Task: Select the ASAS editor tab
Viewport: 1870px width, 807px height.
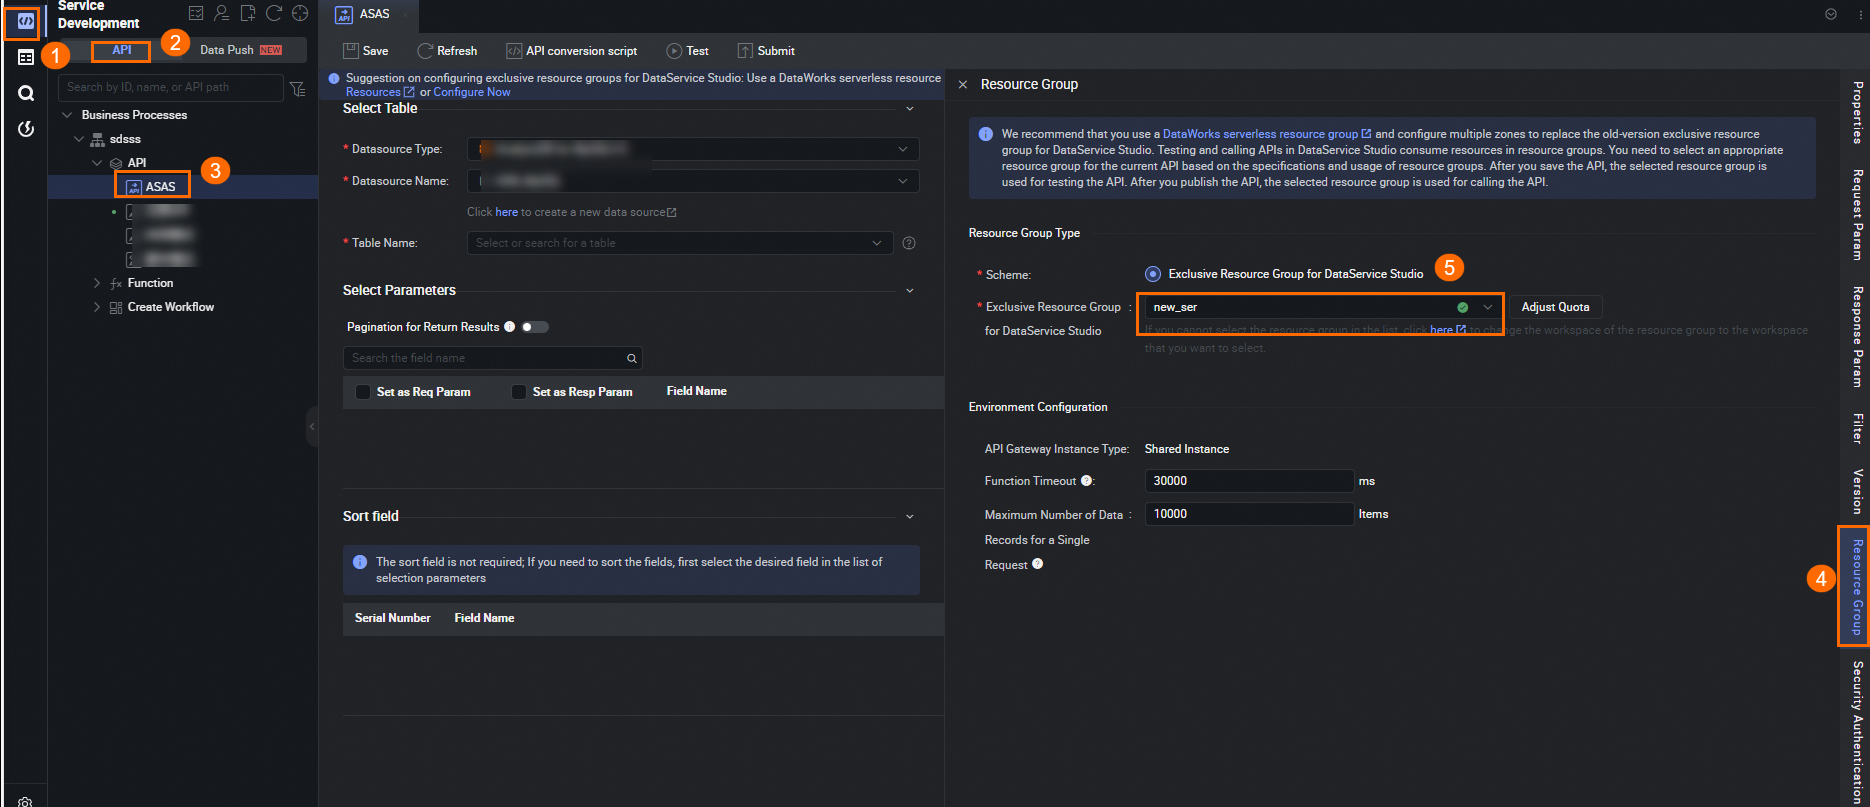Action: (367, 14)
